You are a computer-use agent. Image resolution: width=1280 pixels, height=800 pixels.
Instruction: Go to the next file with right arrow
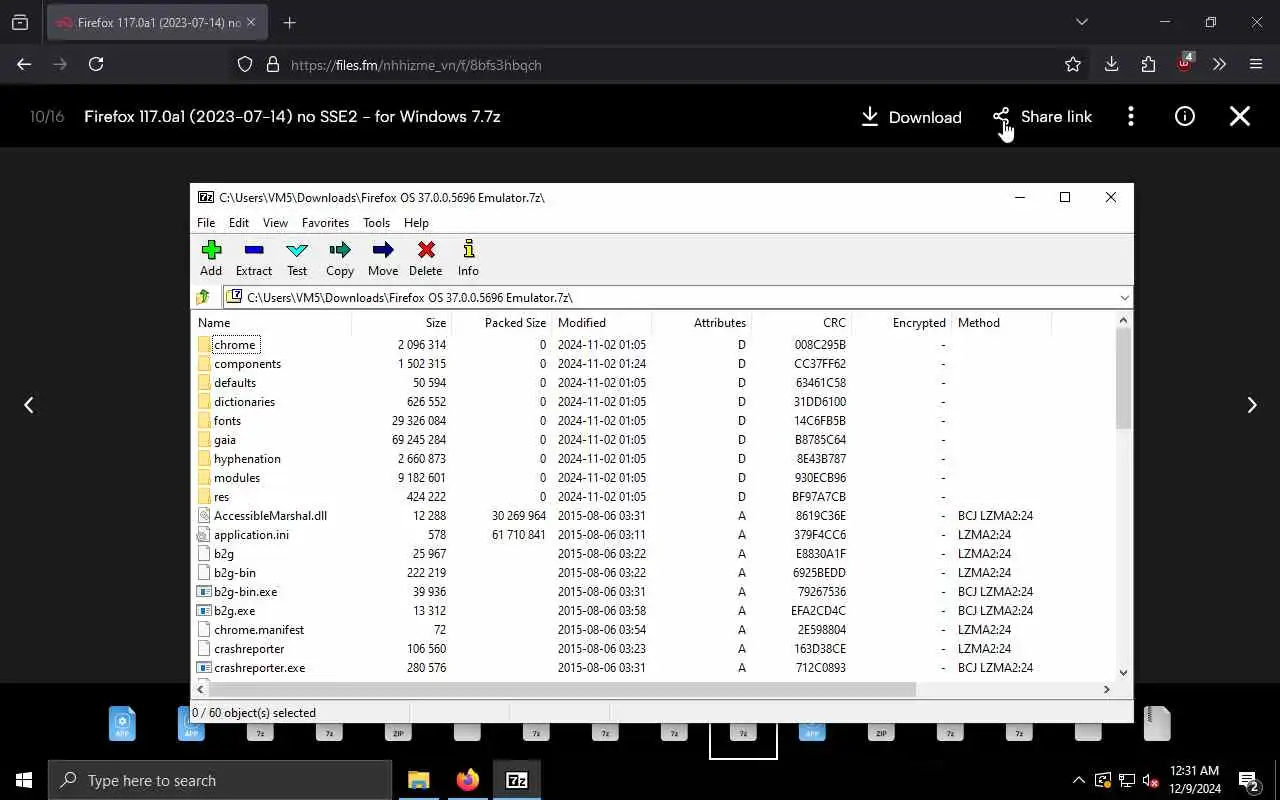1251,405
